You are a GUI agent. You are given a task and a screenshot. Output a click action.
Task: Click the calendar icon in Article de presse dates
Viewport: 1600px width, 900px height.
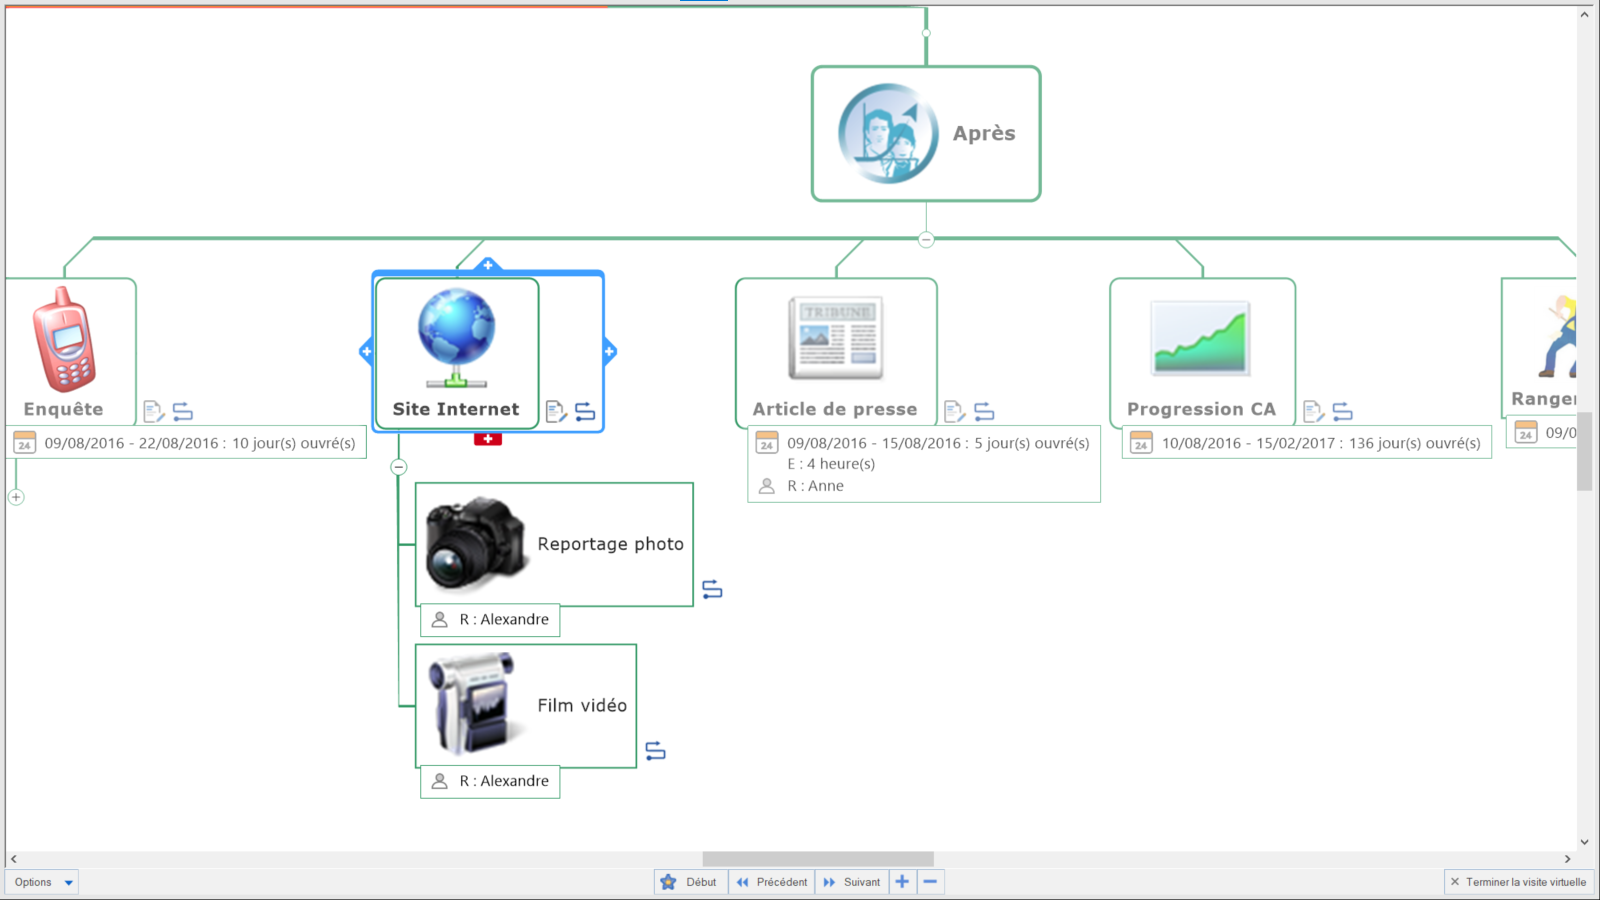point(767,443)
